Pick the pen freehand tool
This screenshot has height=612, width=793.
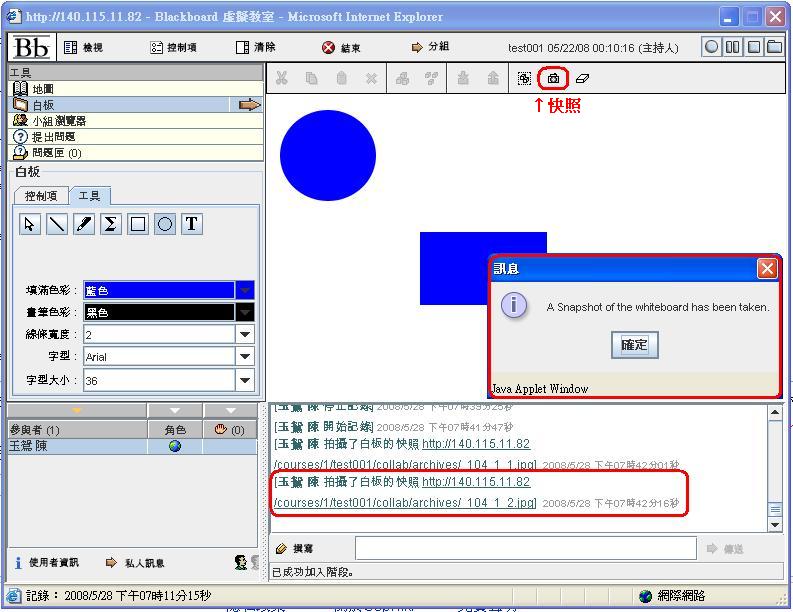coord(84,224)
